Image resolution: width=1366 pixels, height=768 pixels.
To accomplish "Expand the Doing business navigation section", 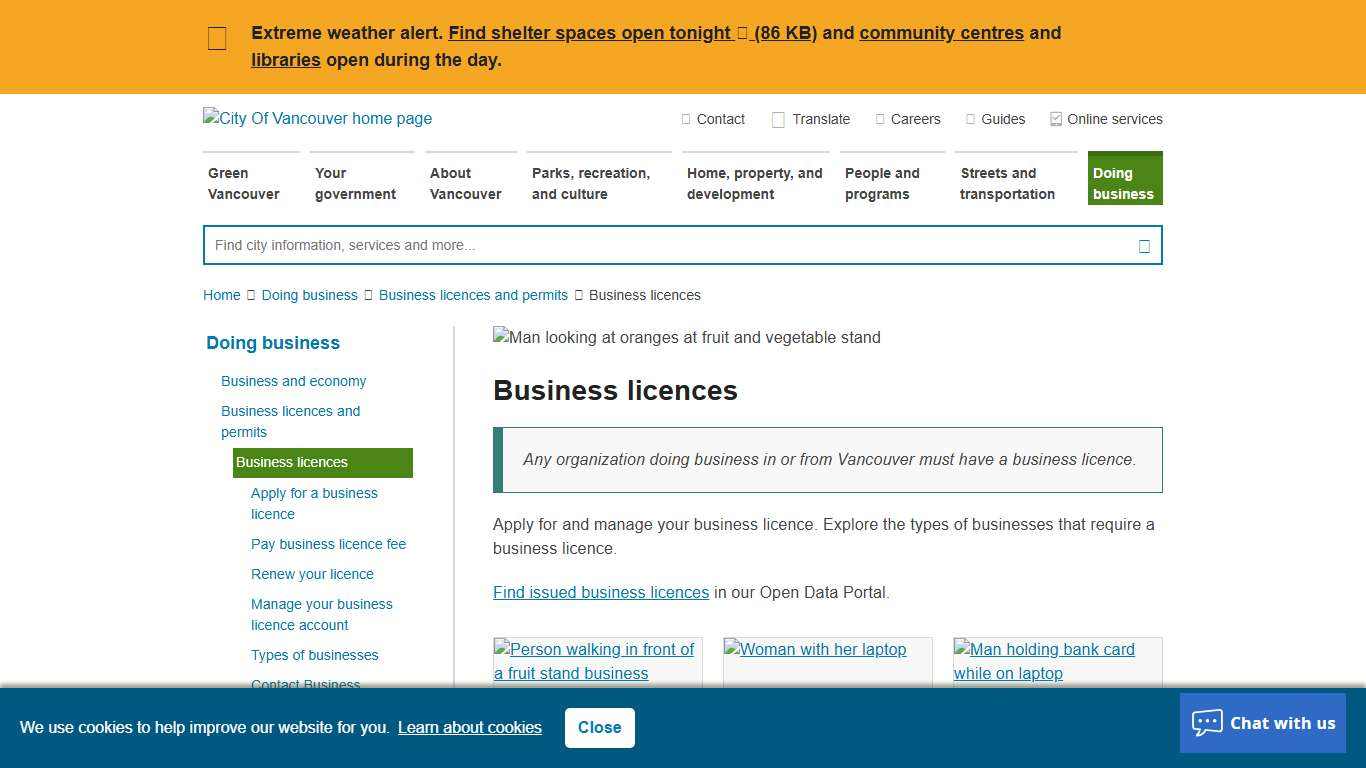I will (272, 343).
